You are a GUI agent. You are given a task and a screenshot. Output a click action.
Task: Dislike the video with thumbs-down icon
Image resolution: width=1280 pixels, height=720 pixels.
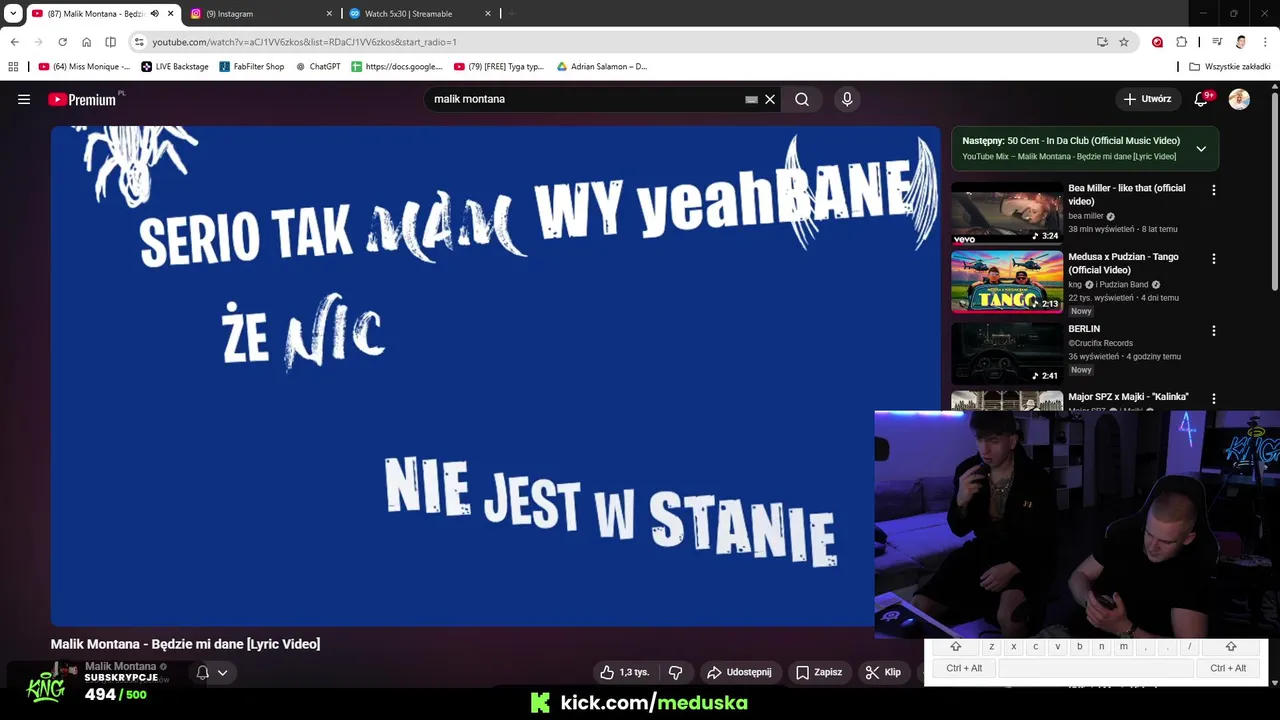tap(675, 672)
